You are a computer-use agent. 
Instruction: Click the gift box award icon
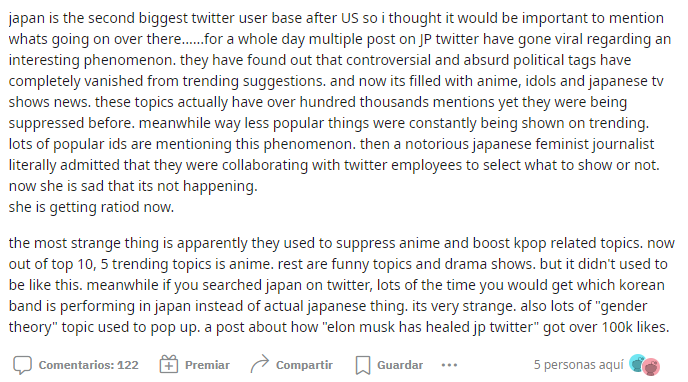(x=169, y=364)
